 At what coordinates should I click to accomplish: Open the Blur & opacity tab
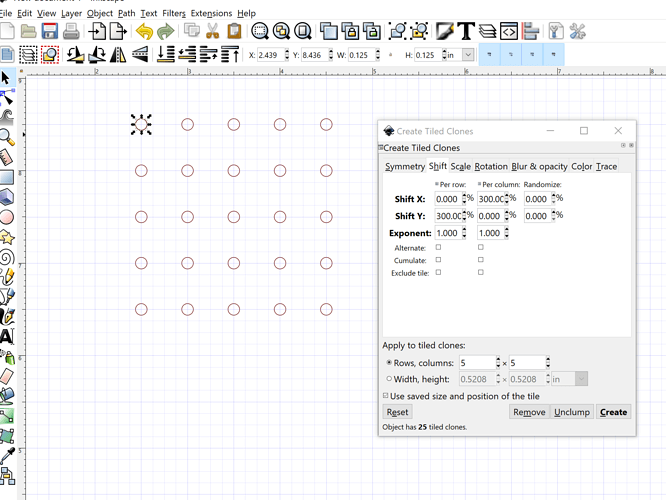click(x=539, y=167)
